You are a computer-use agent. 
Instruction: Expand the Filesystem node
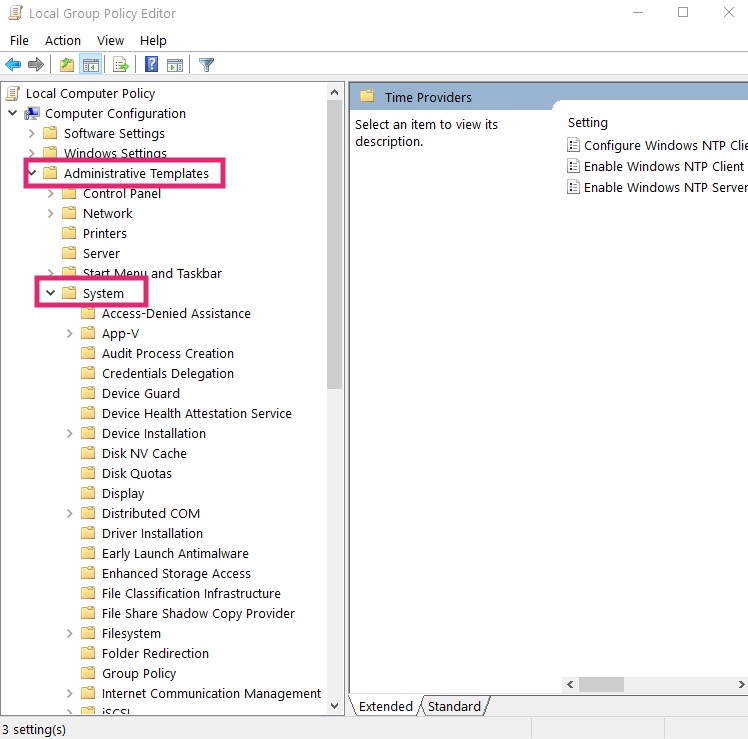(70, 633)
